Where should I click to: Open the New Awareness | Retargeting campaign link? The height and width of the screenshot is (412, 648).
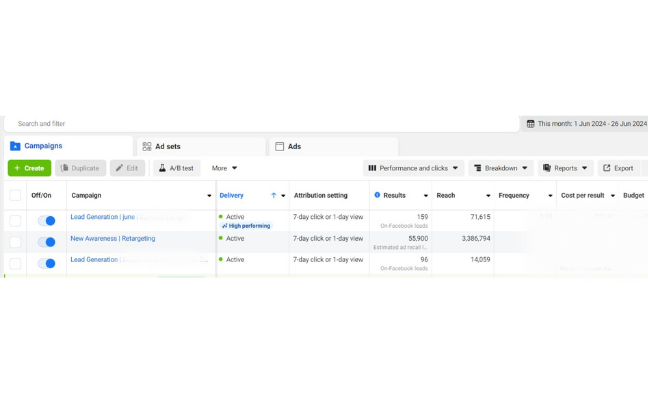(111, 239)
